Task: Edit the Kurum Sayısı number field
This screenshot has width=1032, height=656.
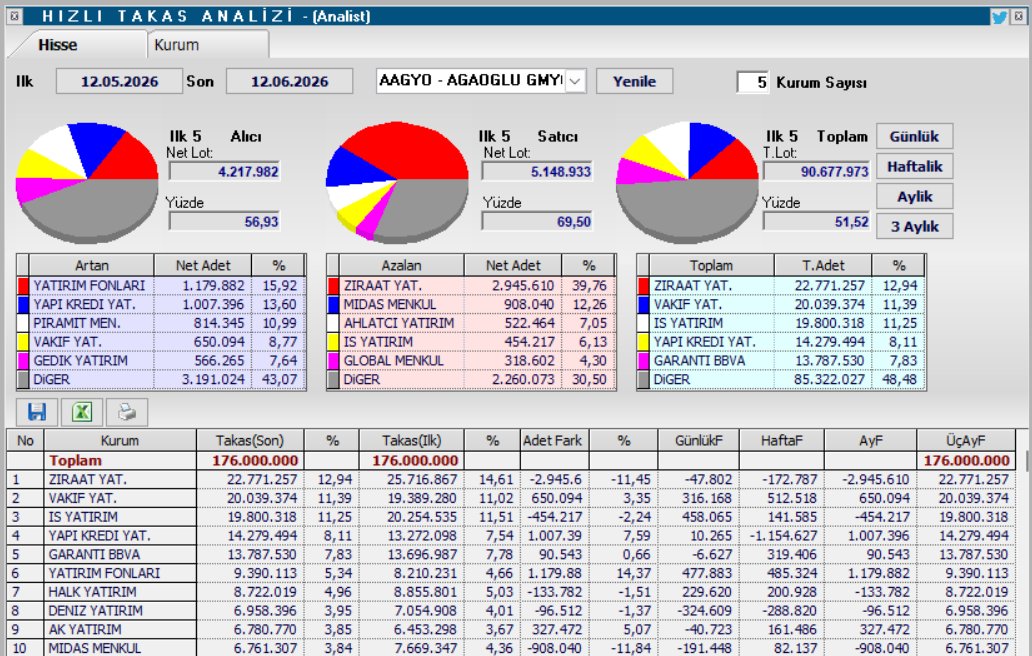Action: click(753, 82)
